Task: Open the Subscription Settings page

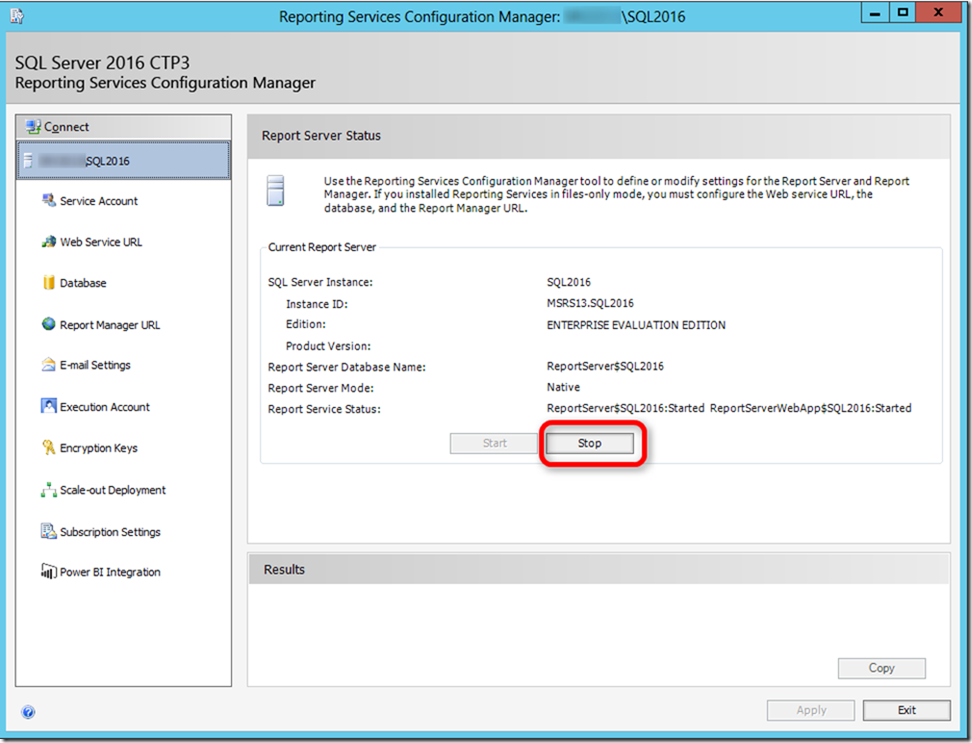Action: (x=110, y=532)
